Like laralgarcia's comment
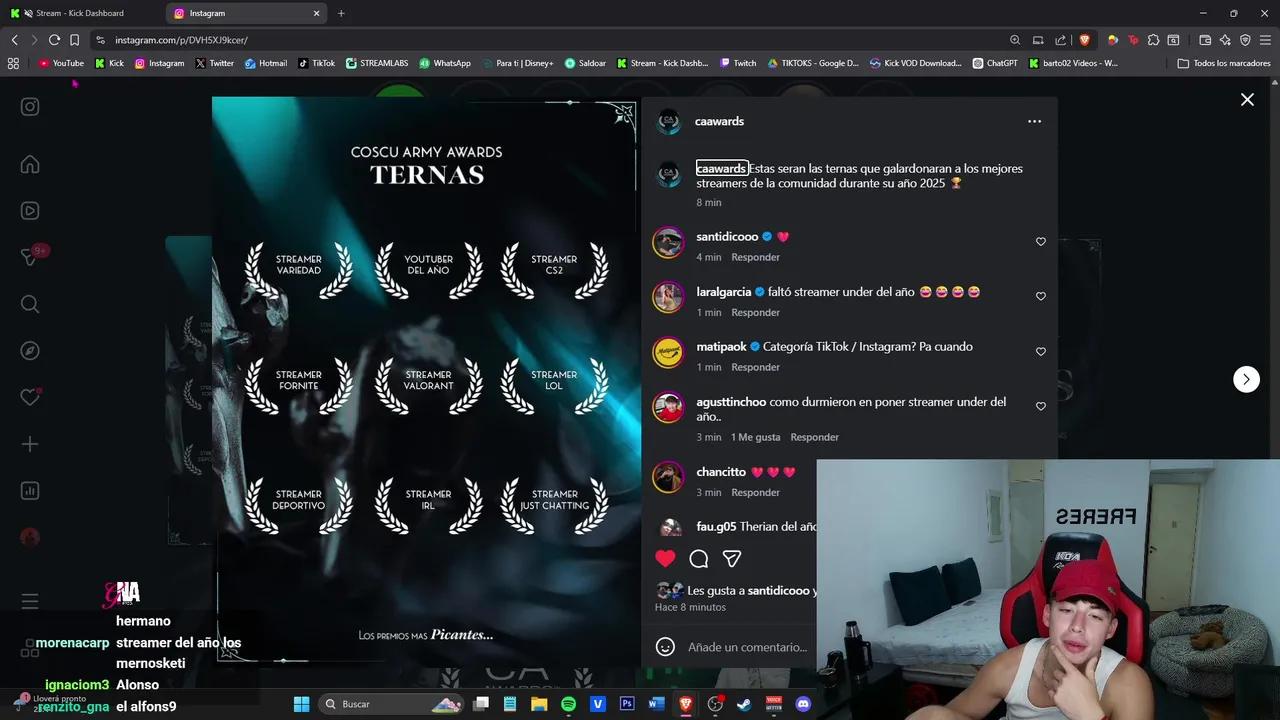The height and width of the screenshot is (720, 1280). (1041, 297)
